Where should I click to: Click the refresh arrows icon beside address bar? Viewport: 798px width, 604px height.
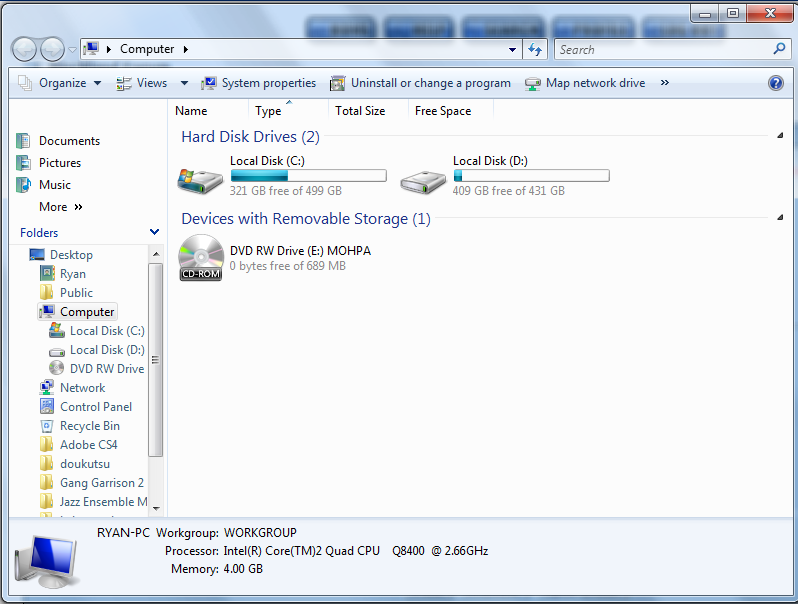click(535, 49)
